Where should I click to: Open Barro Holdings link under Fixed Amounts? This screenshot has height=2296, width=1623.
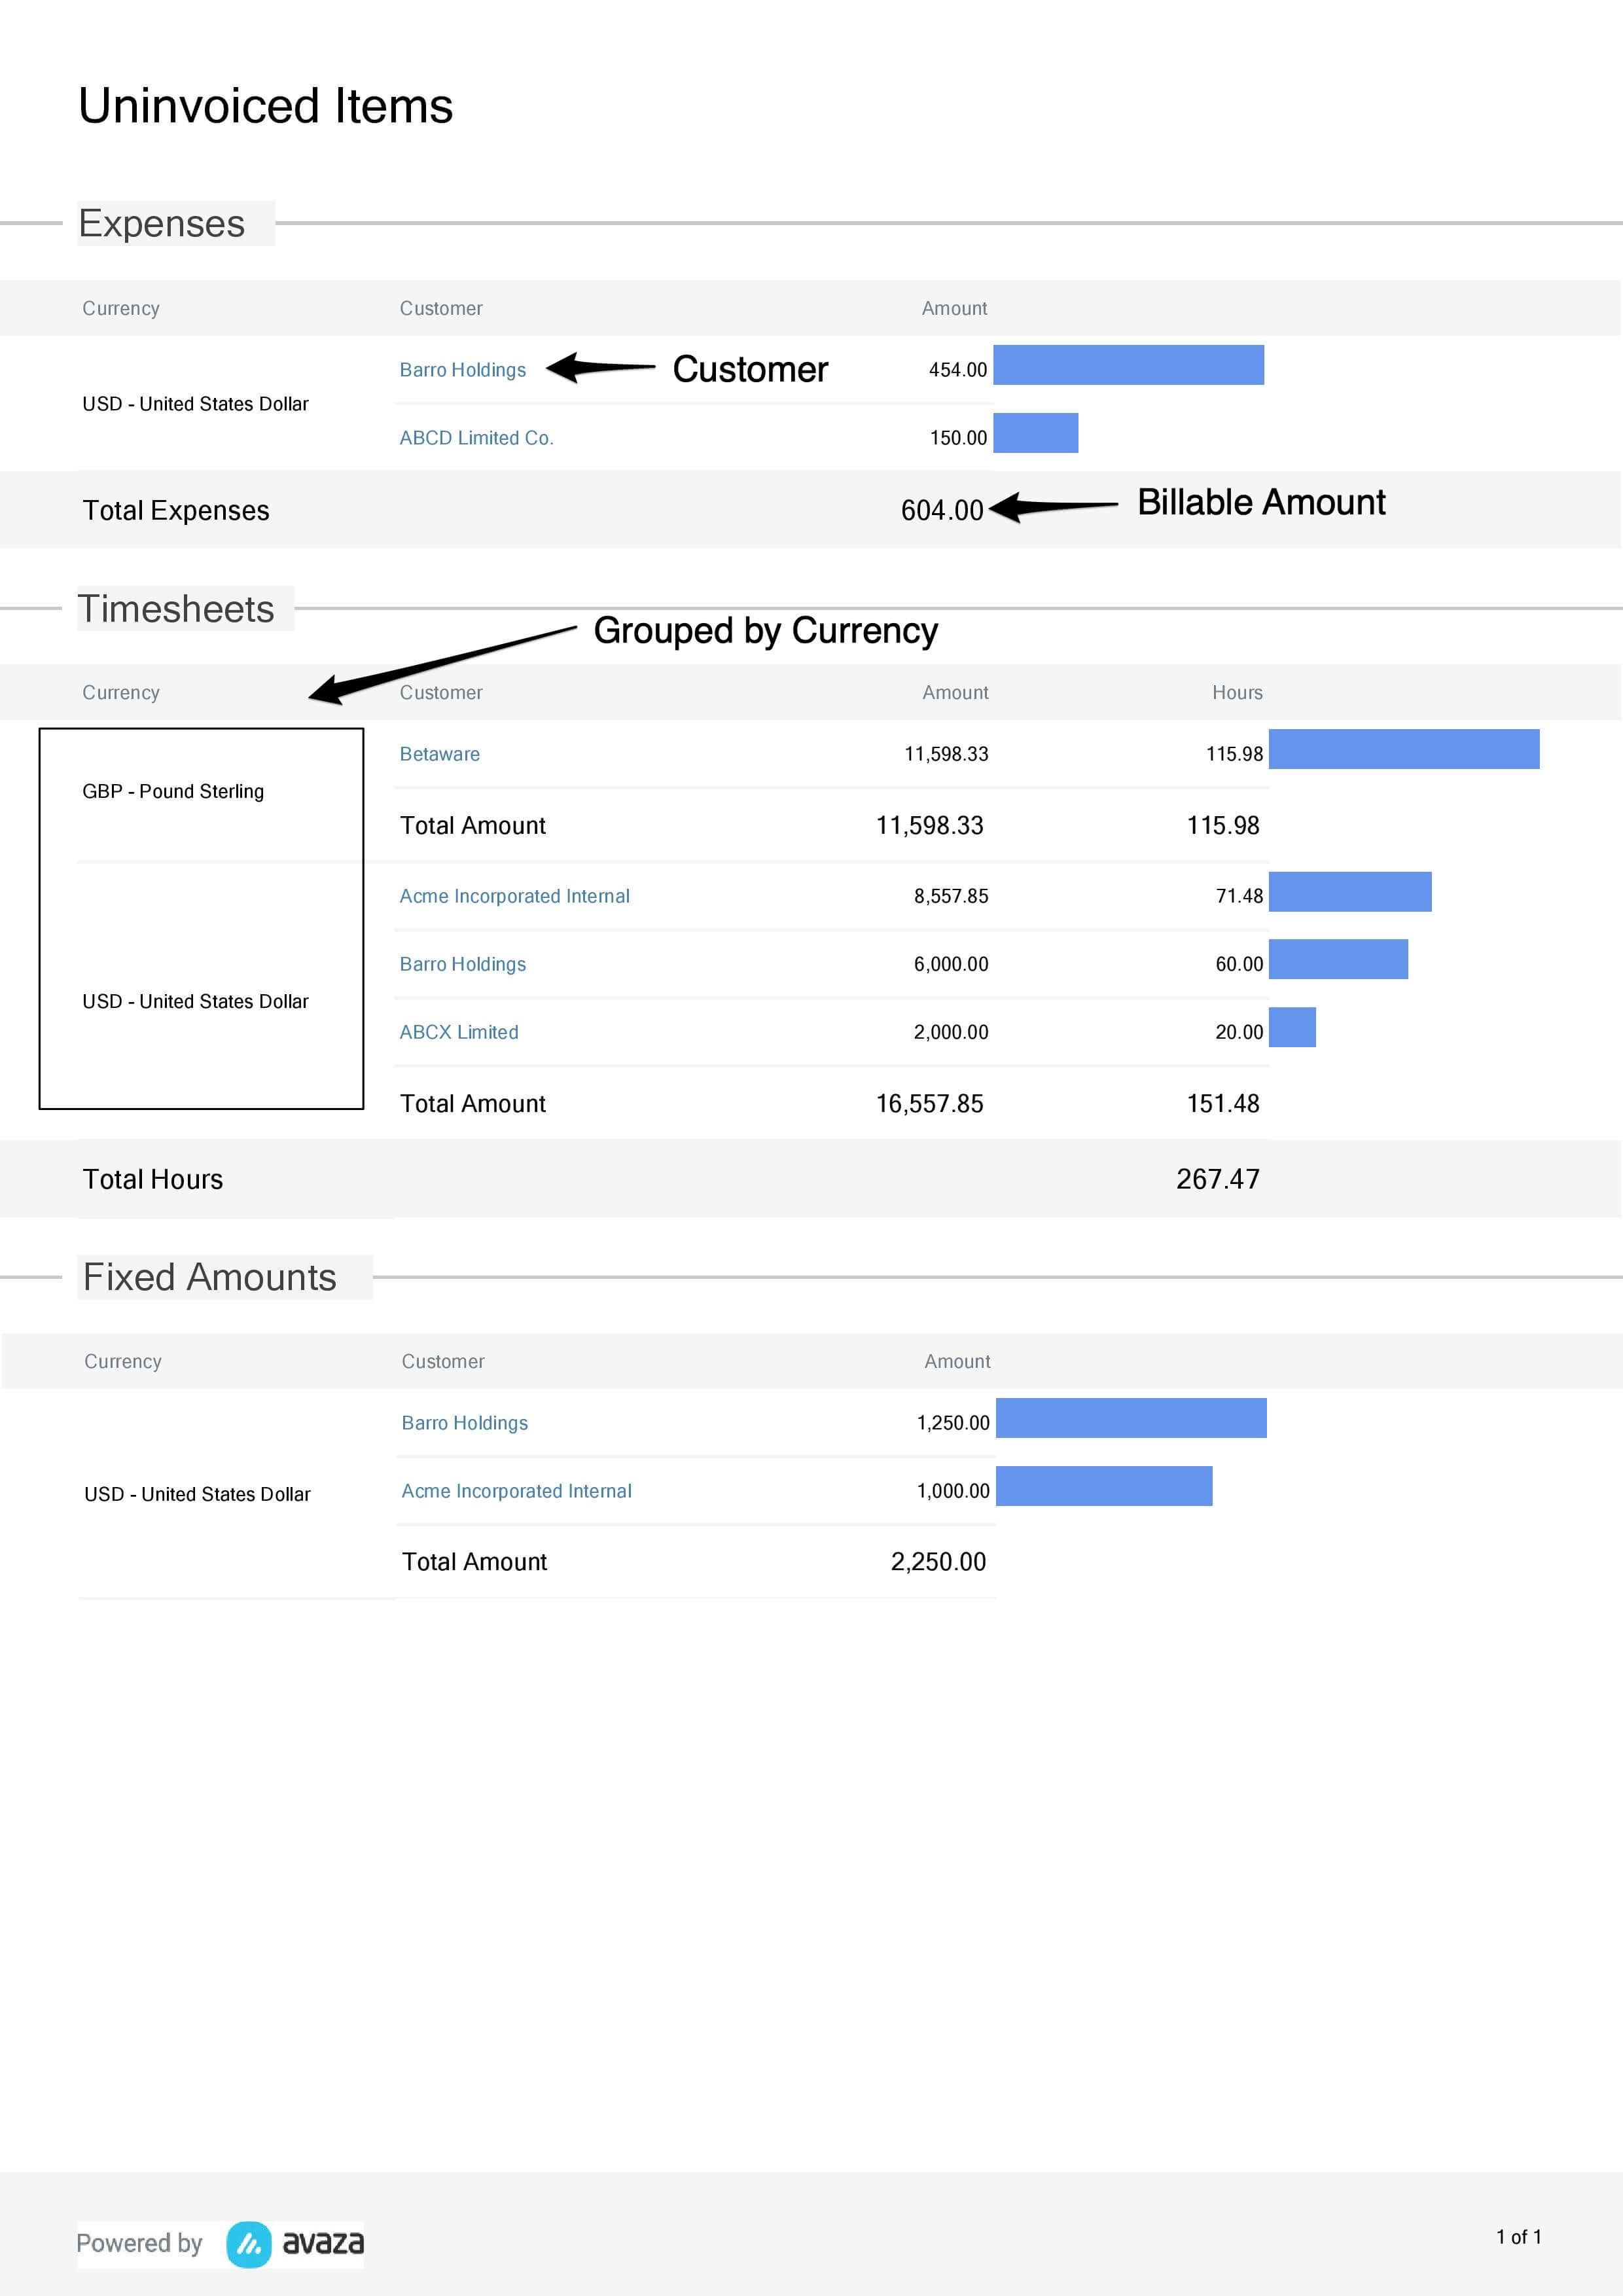(x=464, y=1423)
